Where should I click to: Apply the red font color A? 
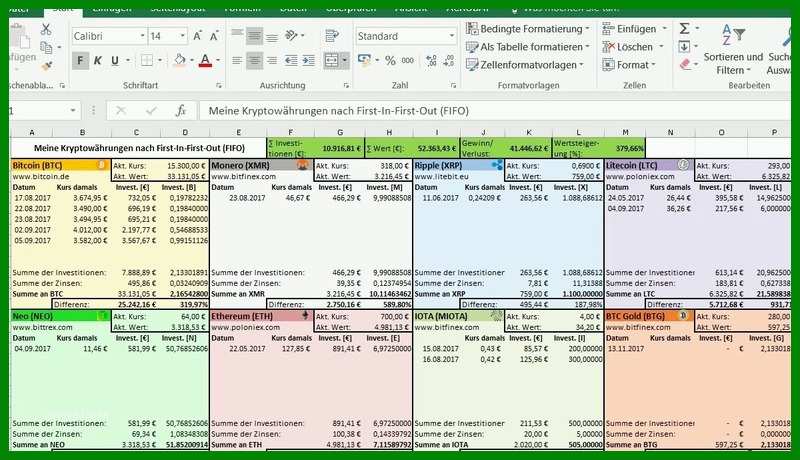click(205, 61)
